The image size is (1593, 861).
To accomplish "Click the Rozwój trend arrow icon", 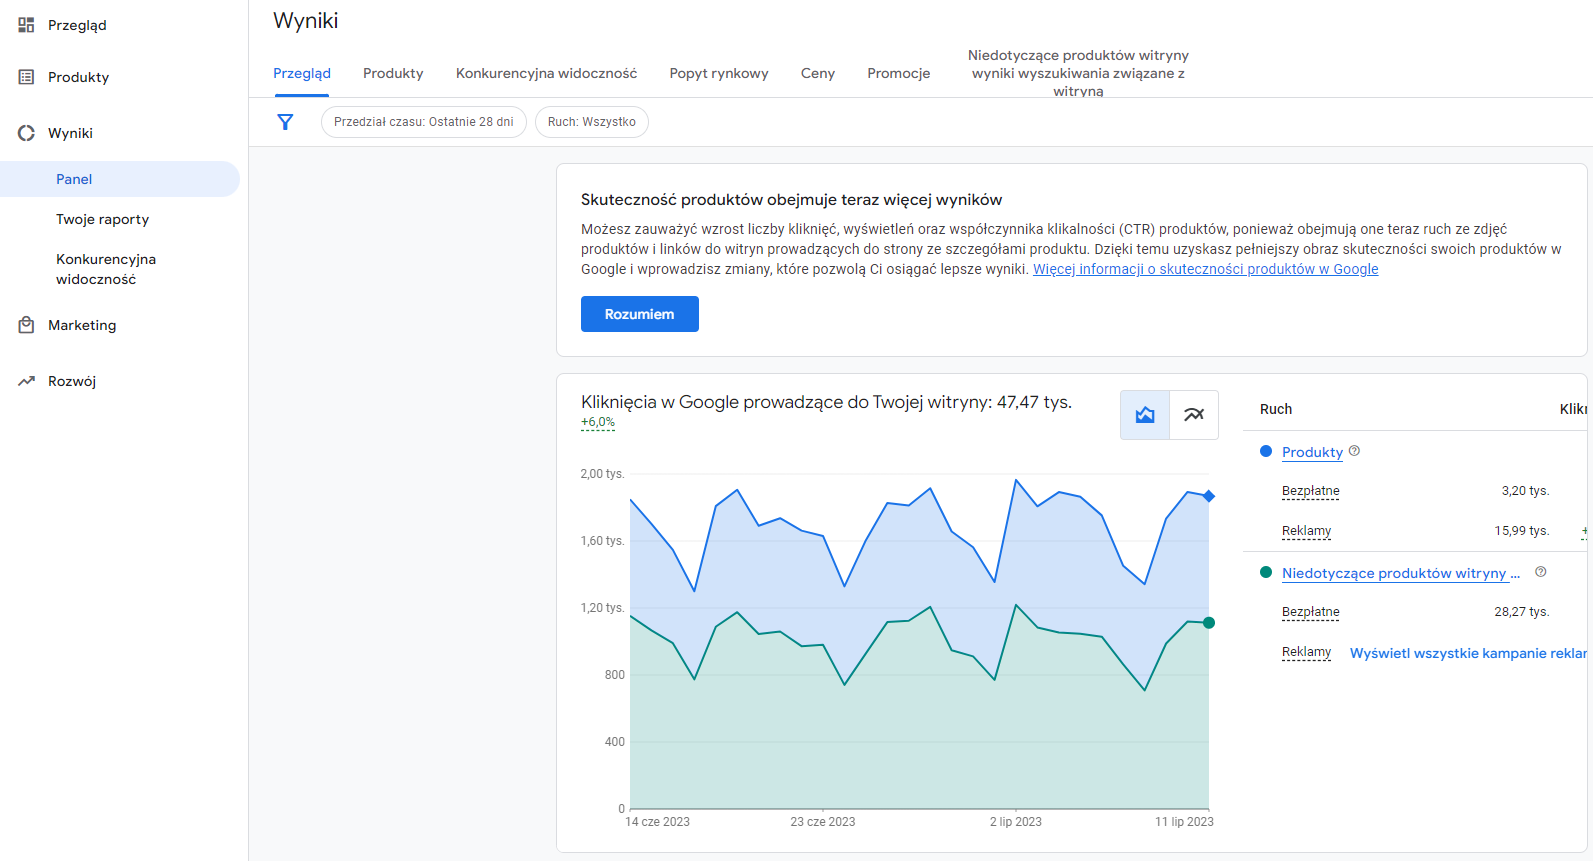I will click(26, 381).
